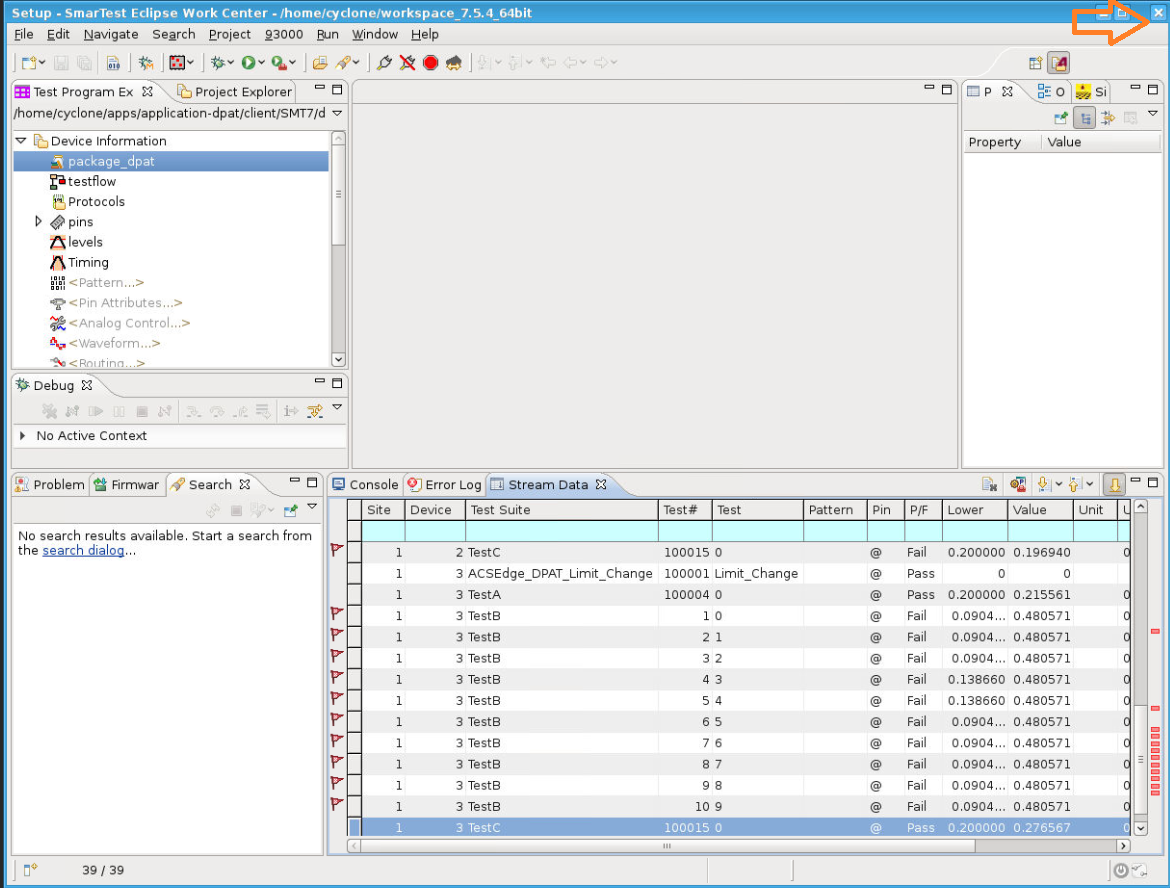Viewport: 1170px width, 888px height.
Task: Open the 93000 menu
Action: click(284, 34)
